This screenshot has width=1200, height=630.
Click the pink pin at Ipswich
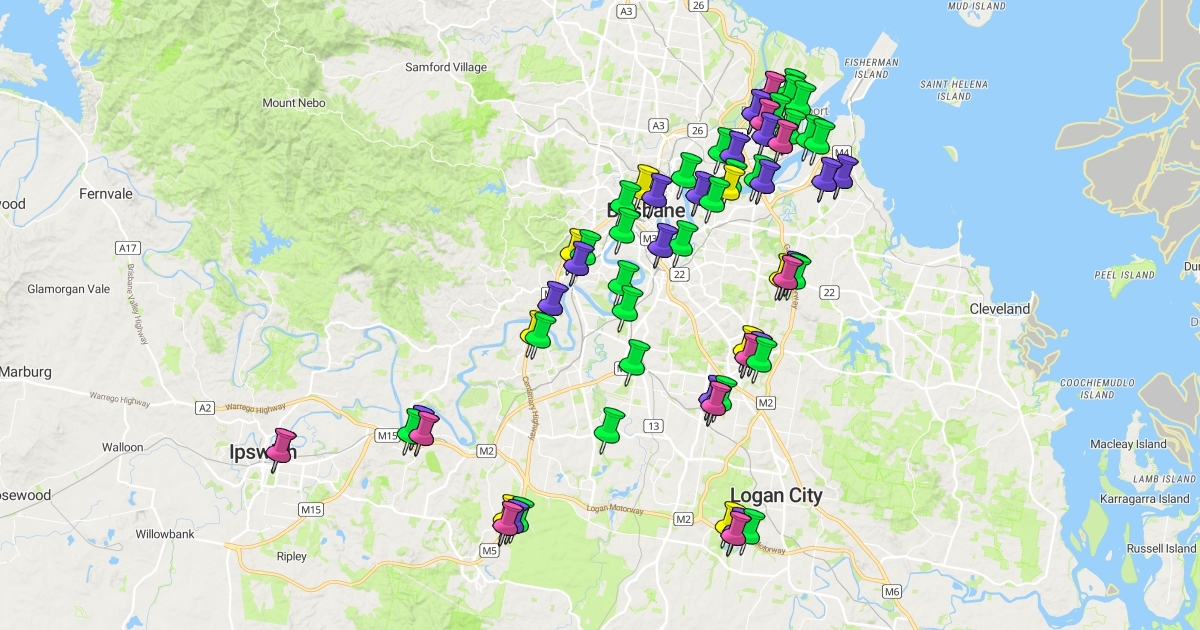point(282,444)
